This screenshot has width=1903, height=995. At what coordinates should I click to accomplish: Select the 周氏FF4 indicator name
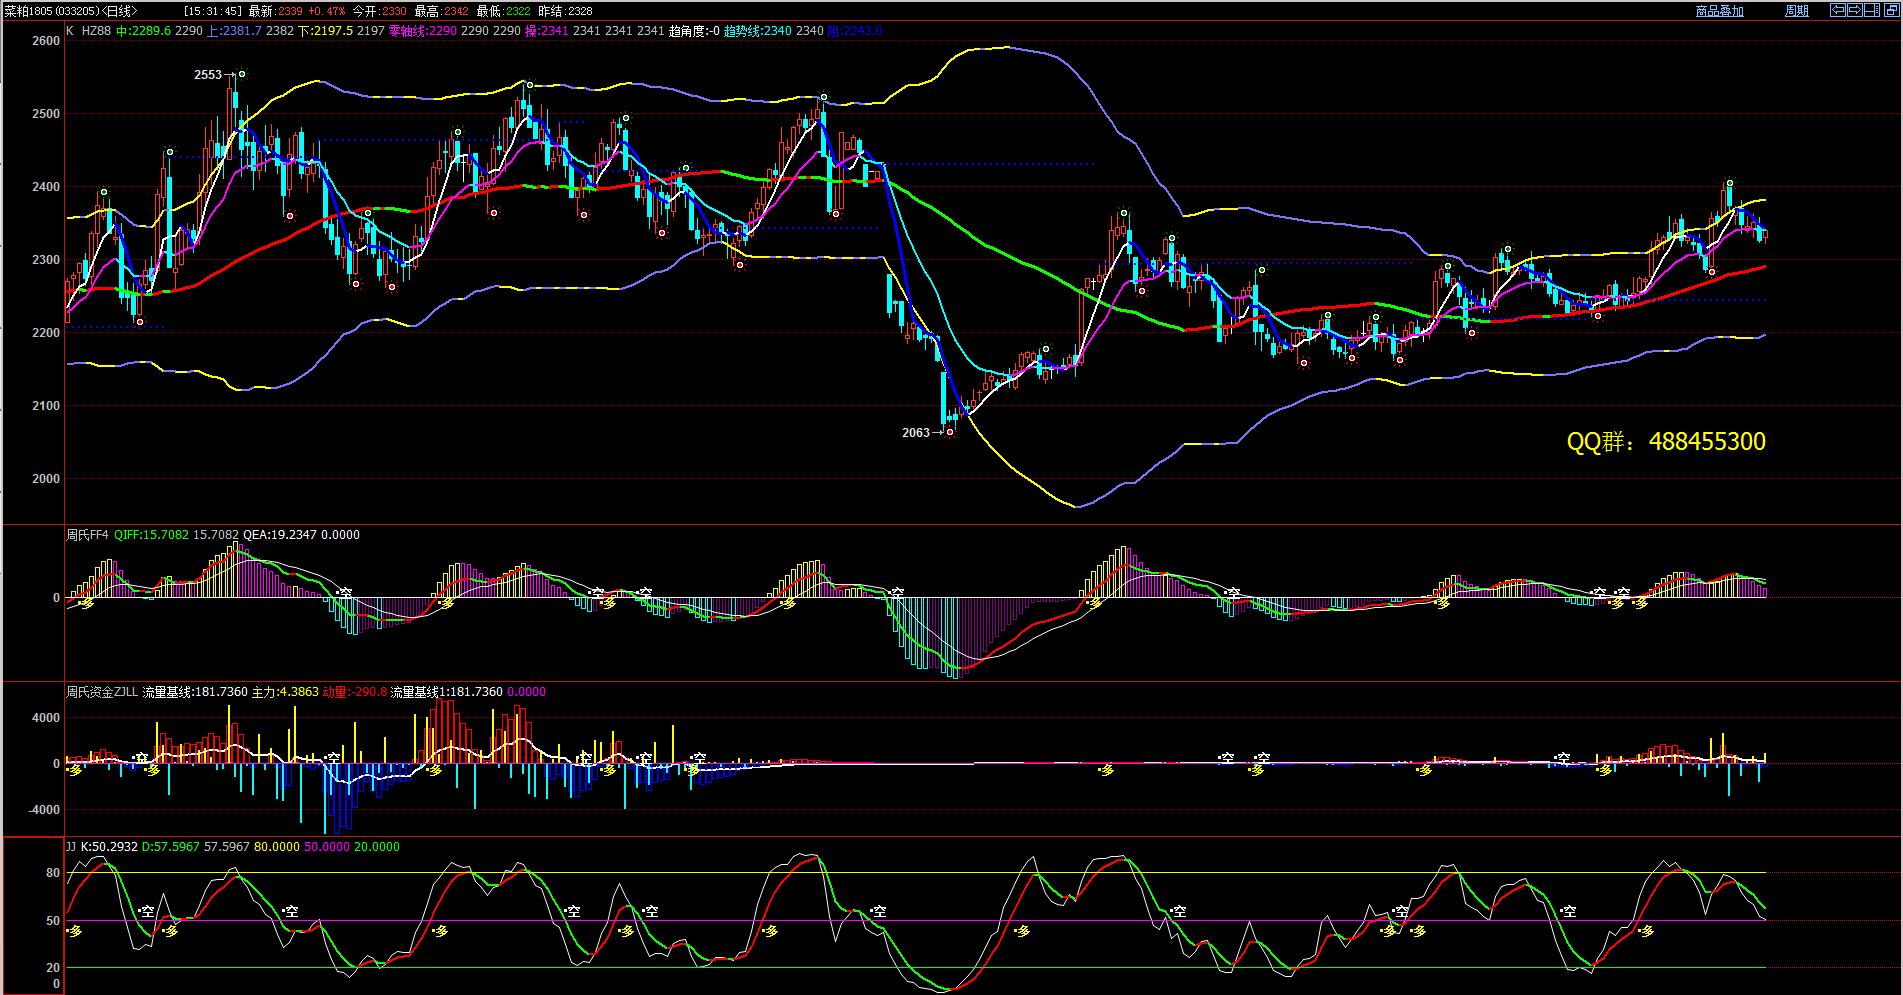point(87,535)
